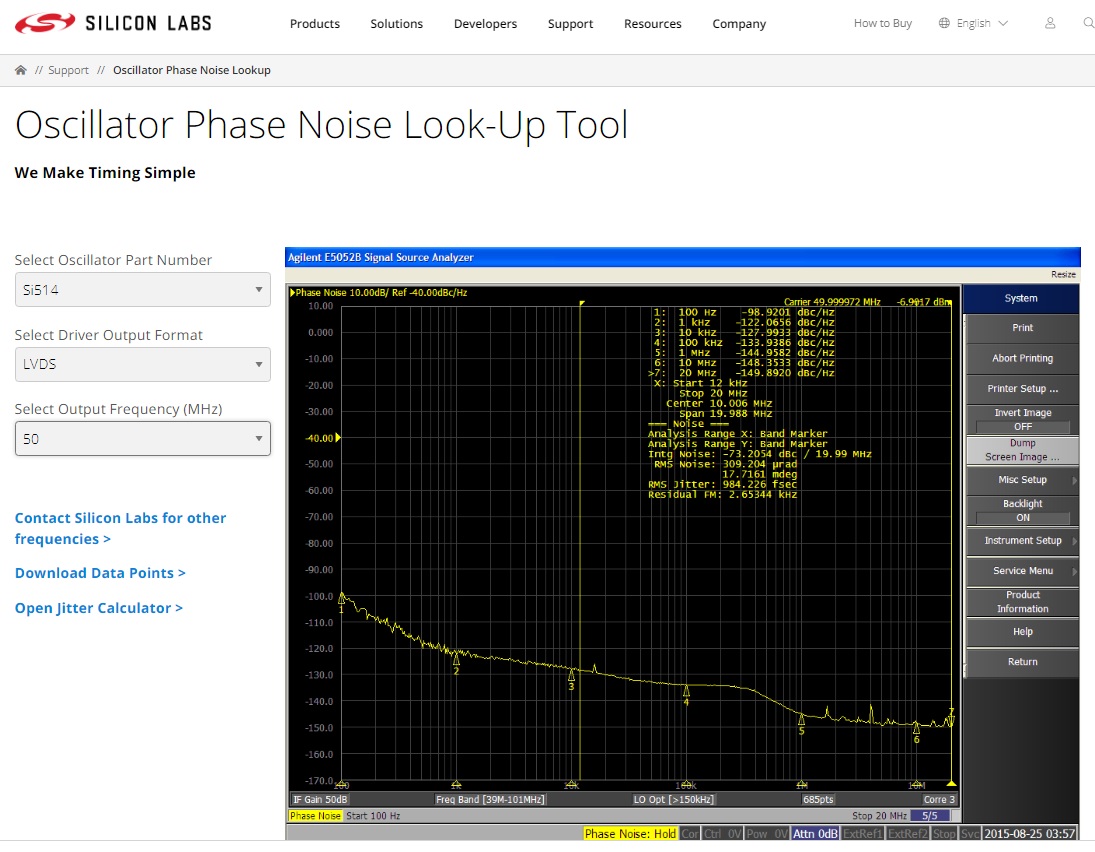Viewport: 1095px width, 852px height.
Task: Click the Return button in analyzer panel
Action: 1022,662
